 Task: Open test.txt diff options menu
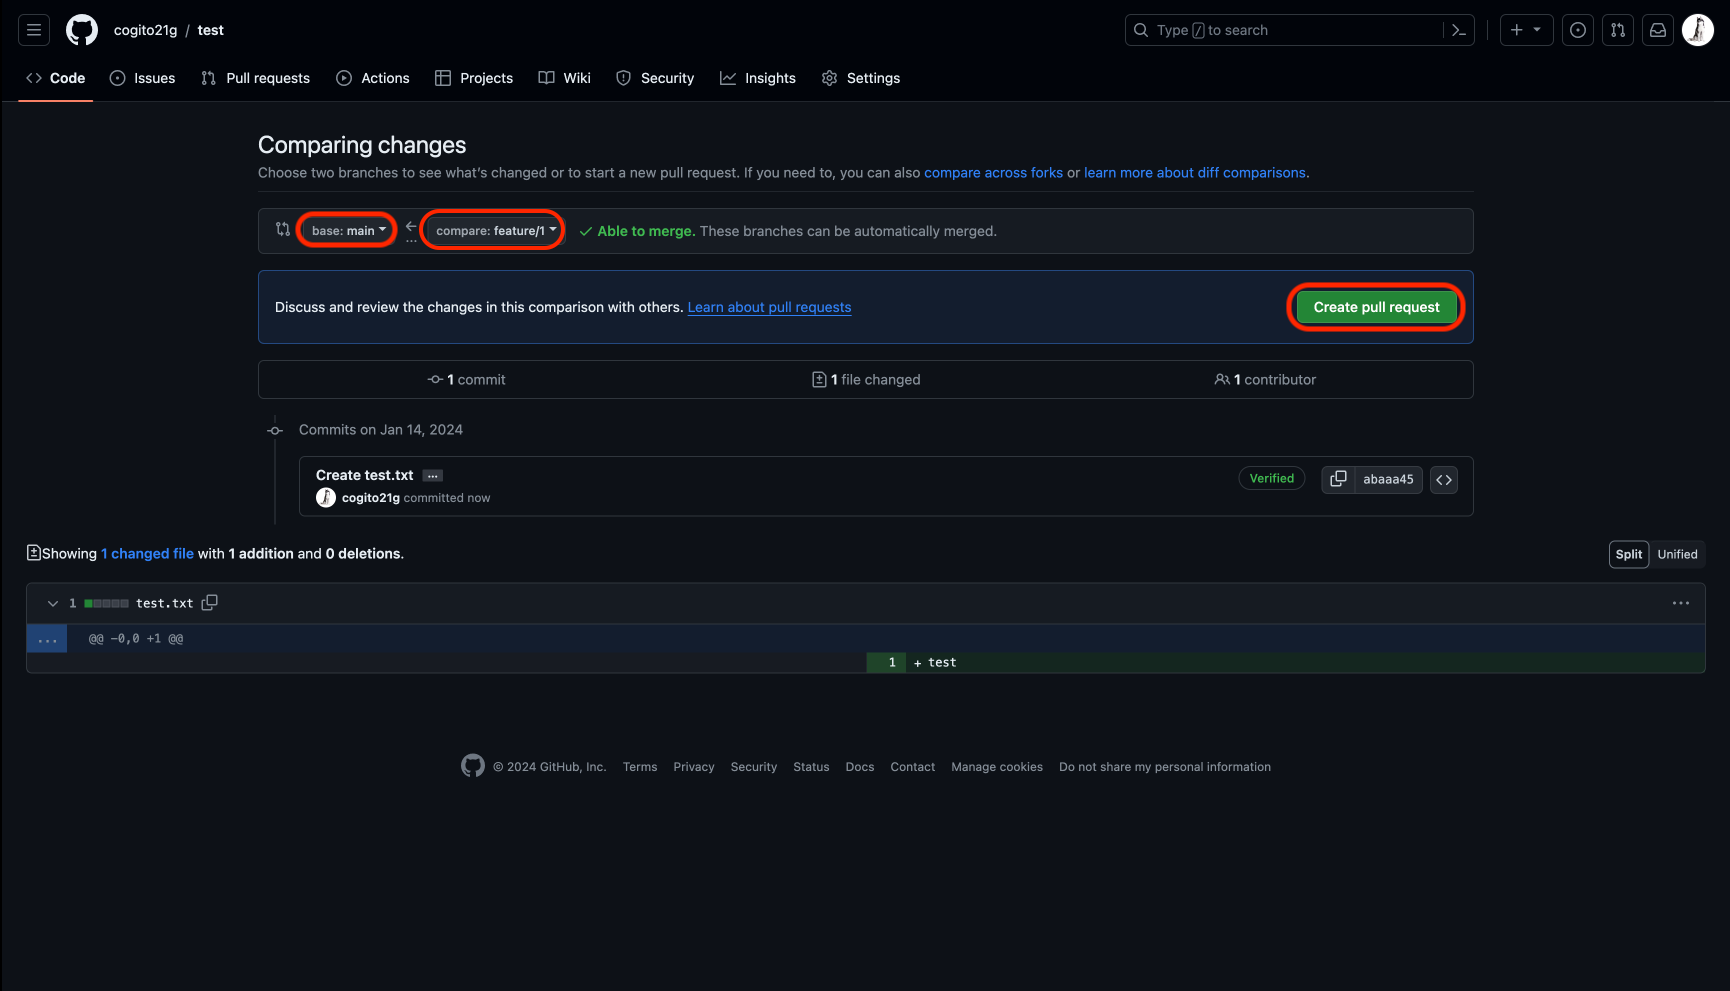pos(1681,603)
